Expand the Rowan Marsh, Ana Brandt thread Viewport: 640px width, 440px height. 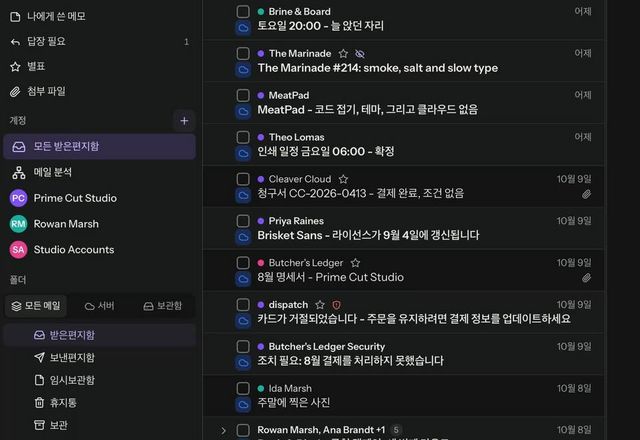pos(223,431)
